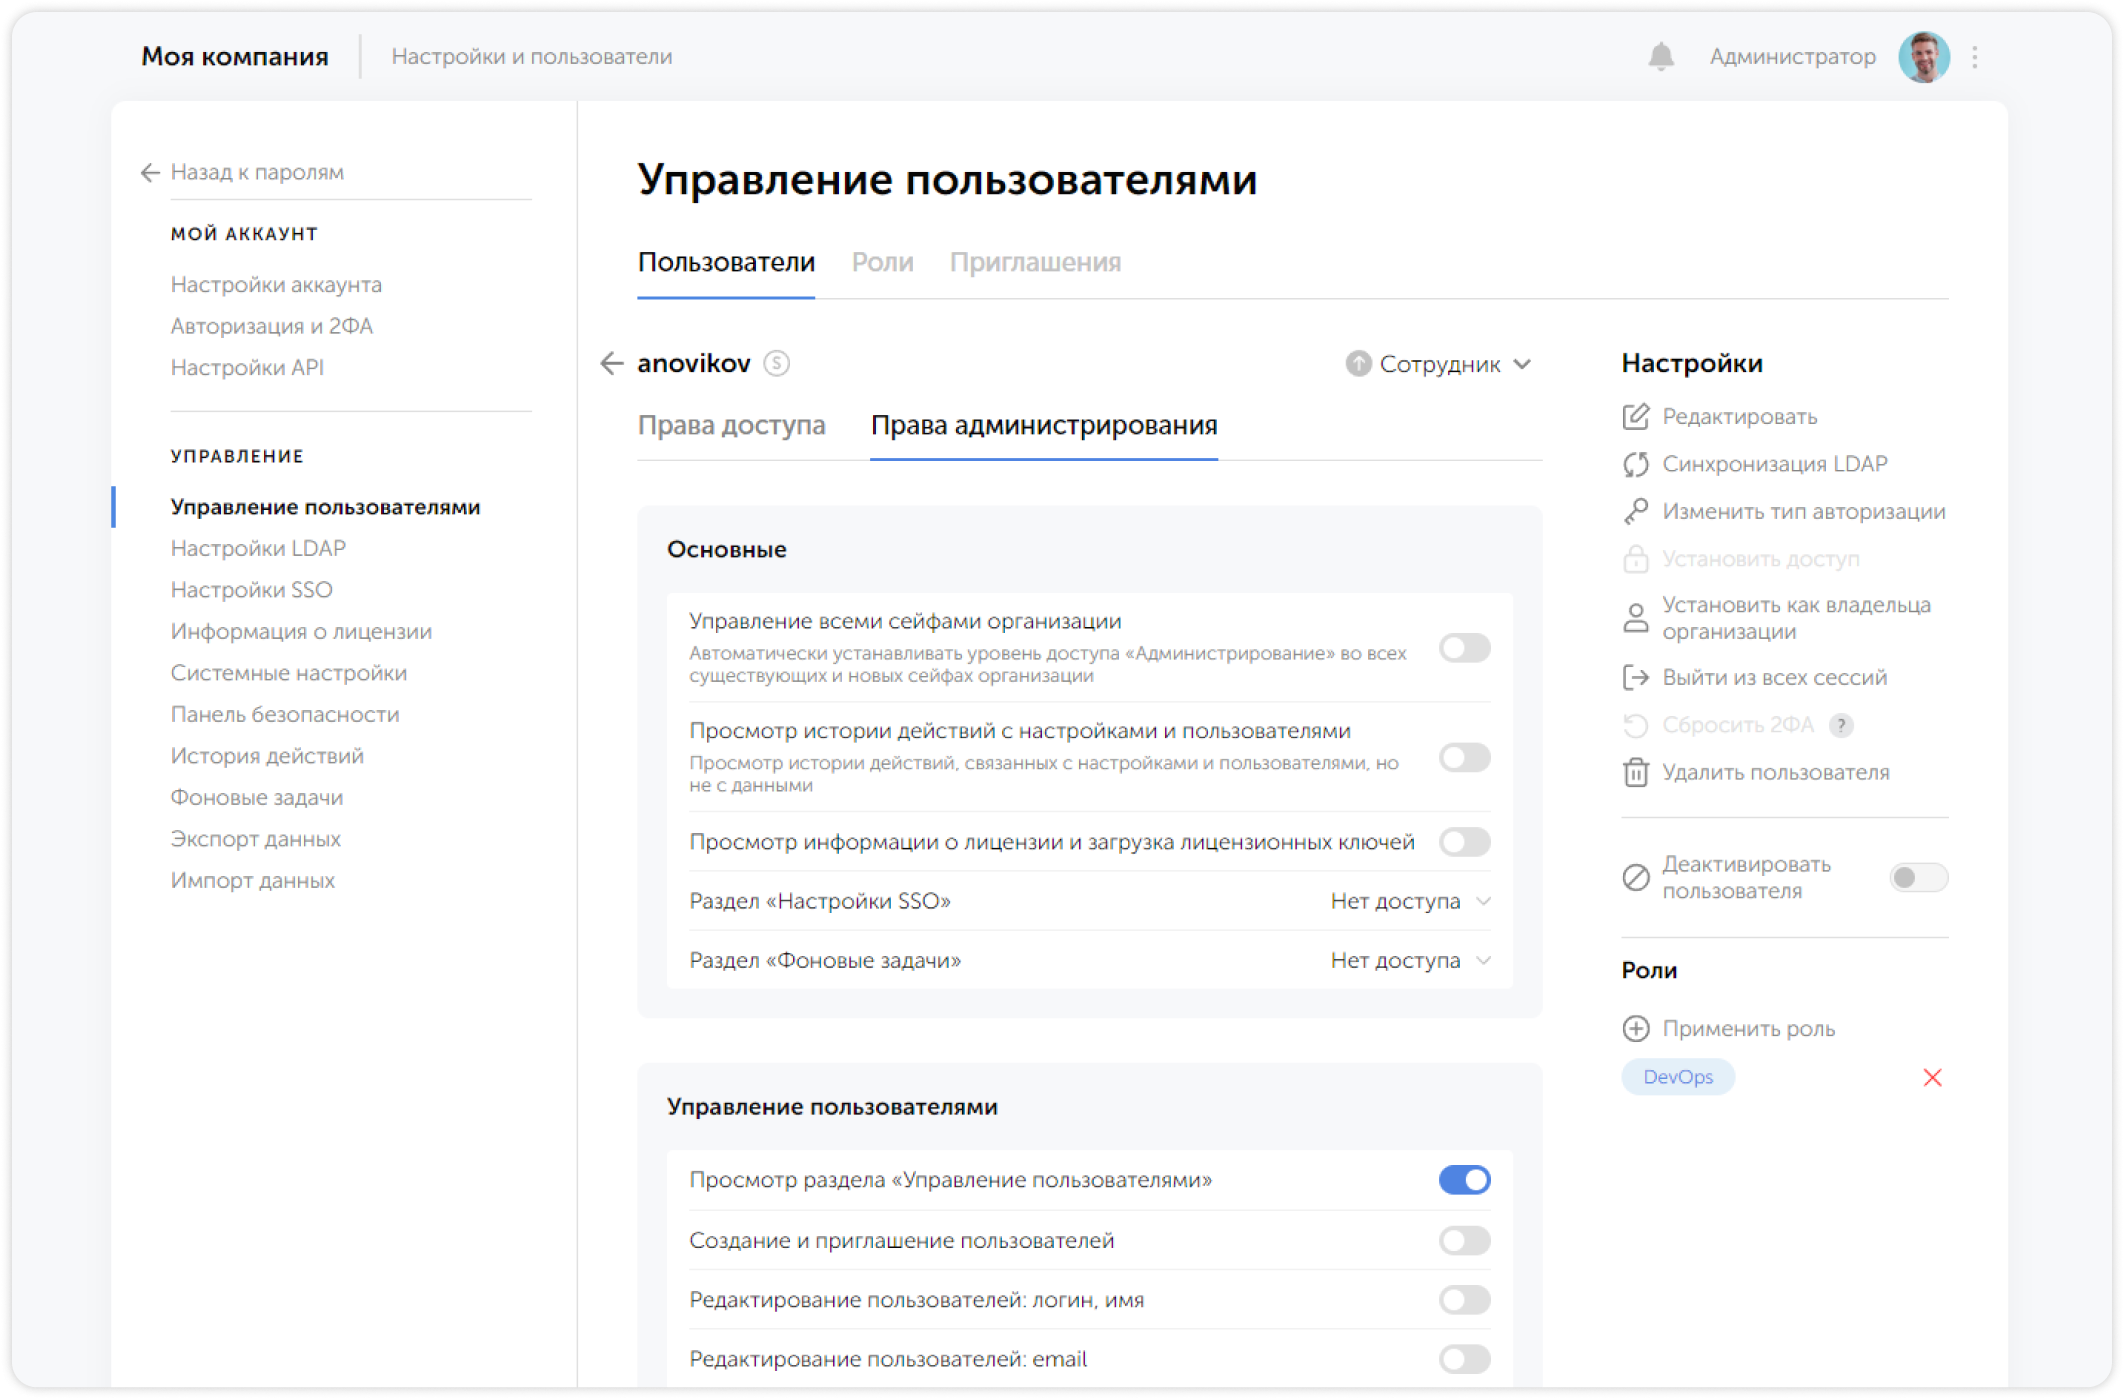Click the key icon for Изменить тип авторизации
The height and width of the screenshot is (1400, 2124).
coord(1637,511)
